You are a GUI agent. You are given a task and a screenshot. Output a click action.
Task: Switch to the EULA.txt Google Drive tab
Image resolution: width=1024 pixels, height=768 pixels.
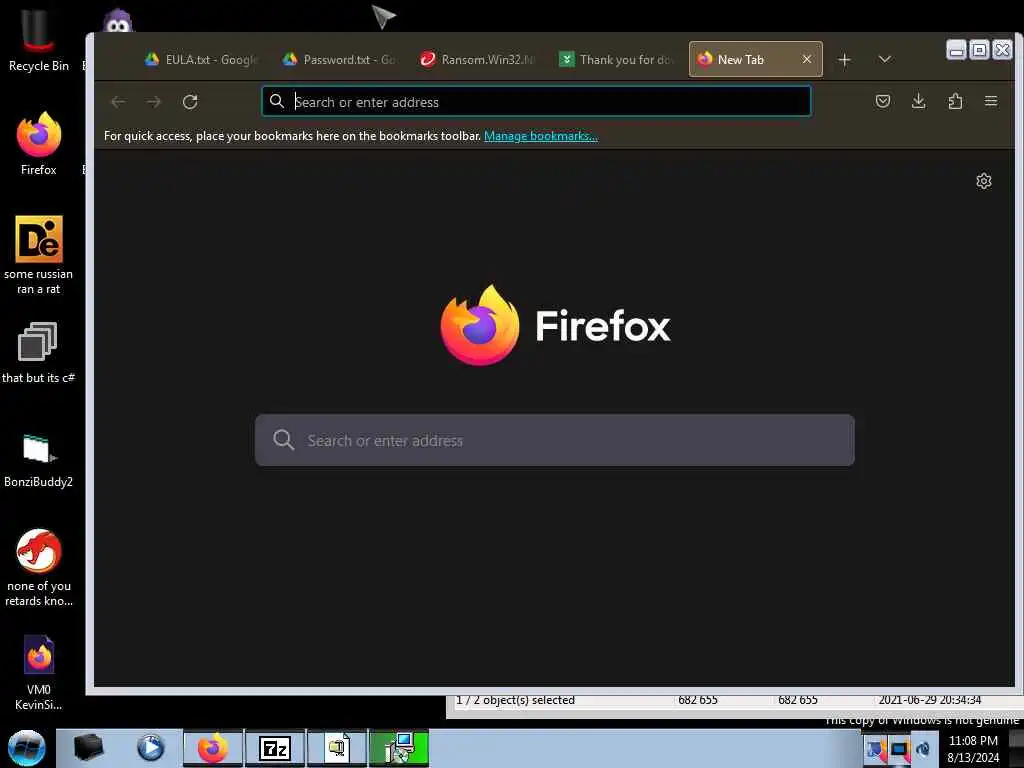click(x=202, y=59)
